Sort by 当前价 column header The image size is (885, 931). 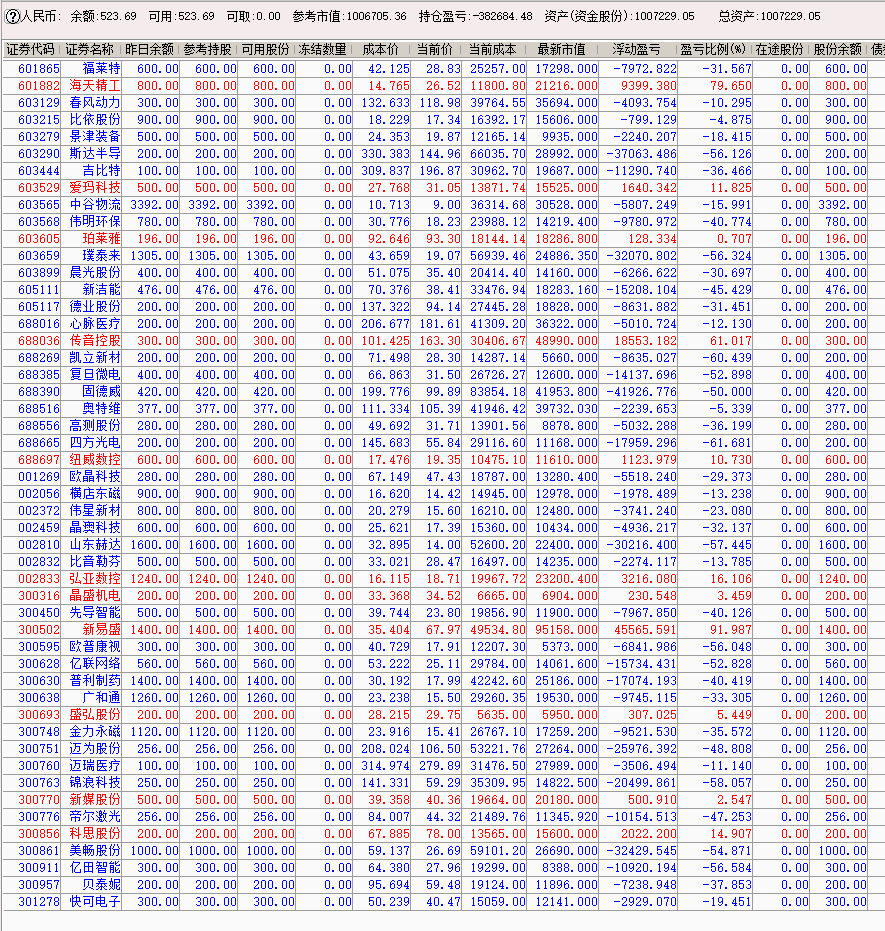pyautogui.click(x=435, y=49)
